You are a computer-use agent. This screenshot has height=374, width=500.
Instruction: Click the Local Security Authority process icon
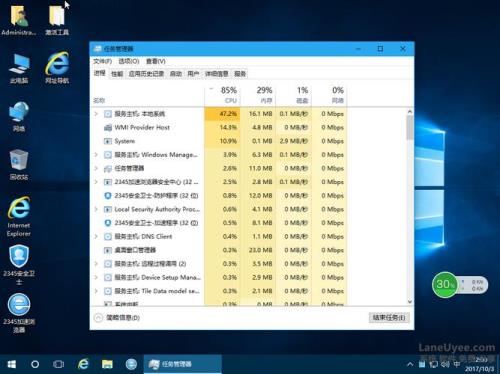point(108,209)
